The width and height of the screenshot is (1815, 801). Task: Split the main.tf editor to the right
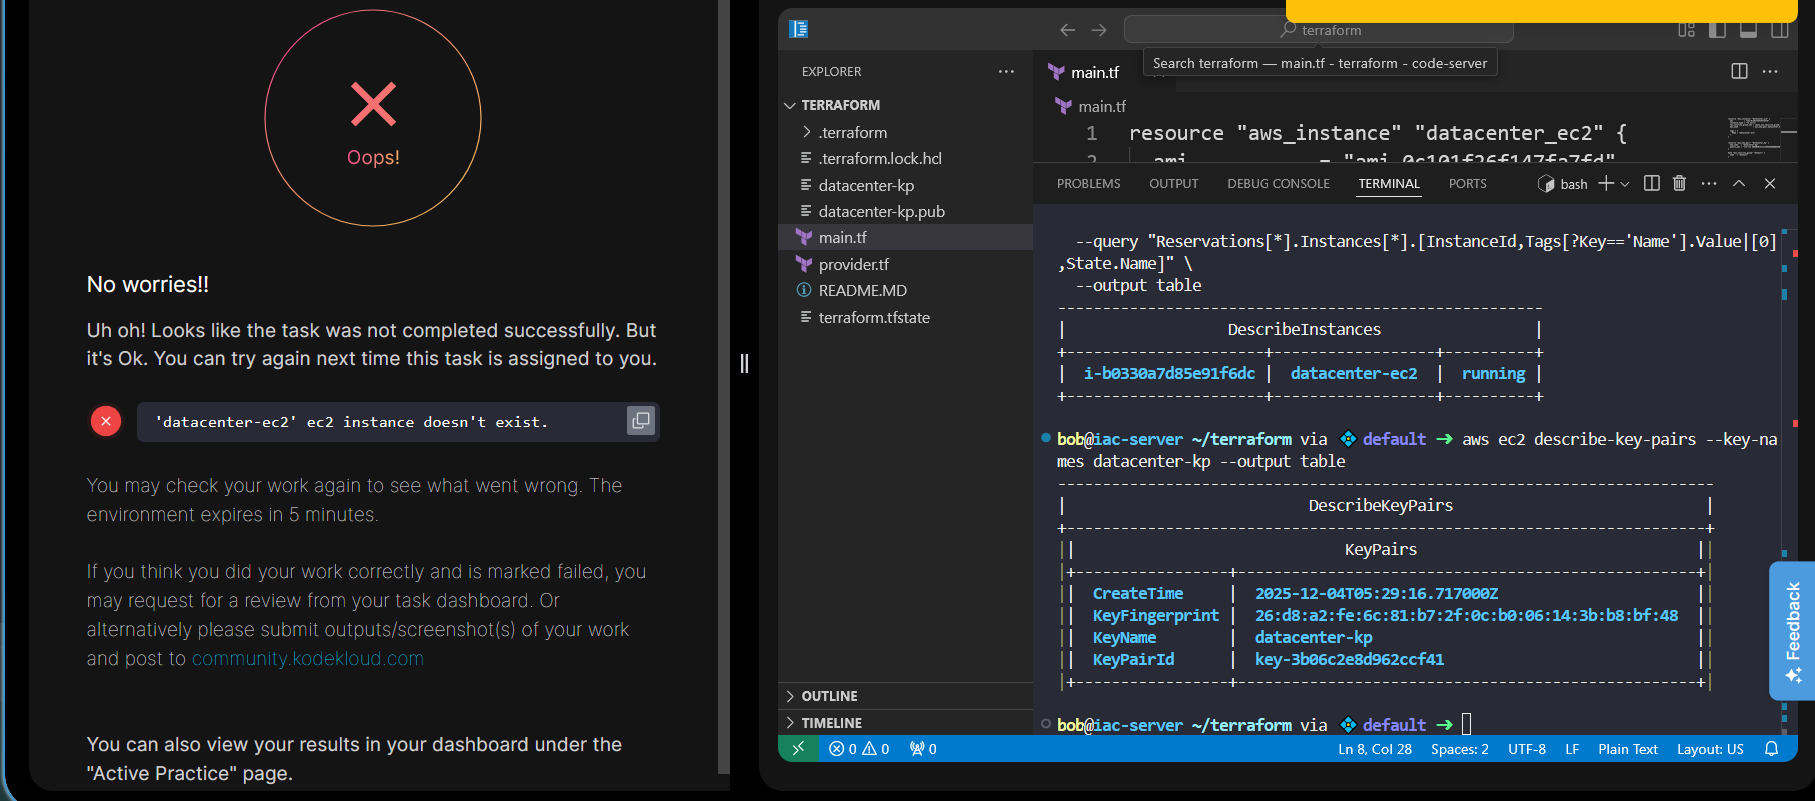click(x=1739, y=71)
